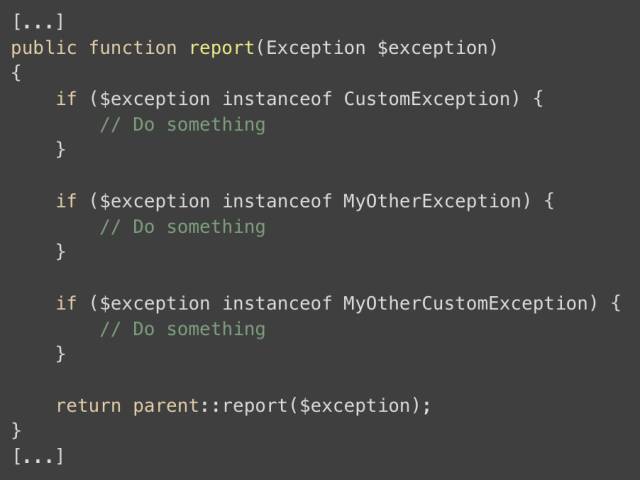Select the 'report' function name
Viewport: 640px width, 480px height.
(222, 49)
